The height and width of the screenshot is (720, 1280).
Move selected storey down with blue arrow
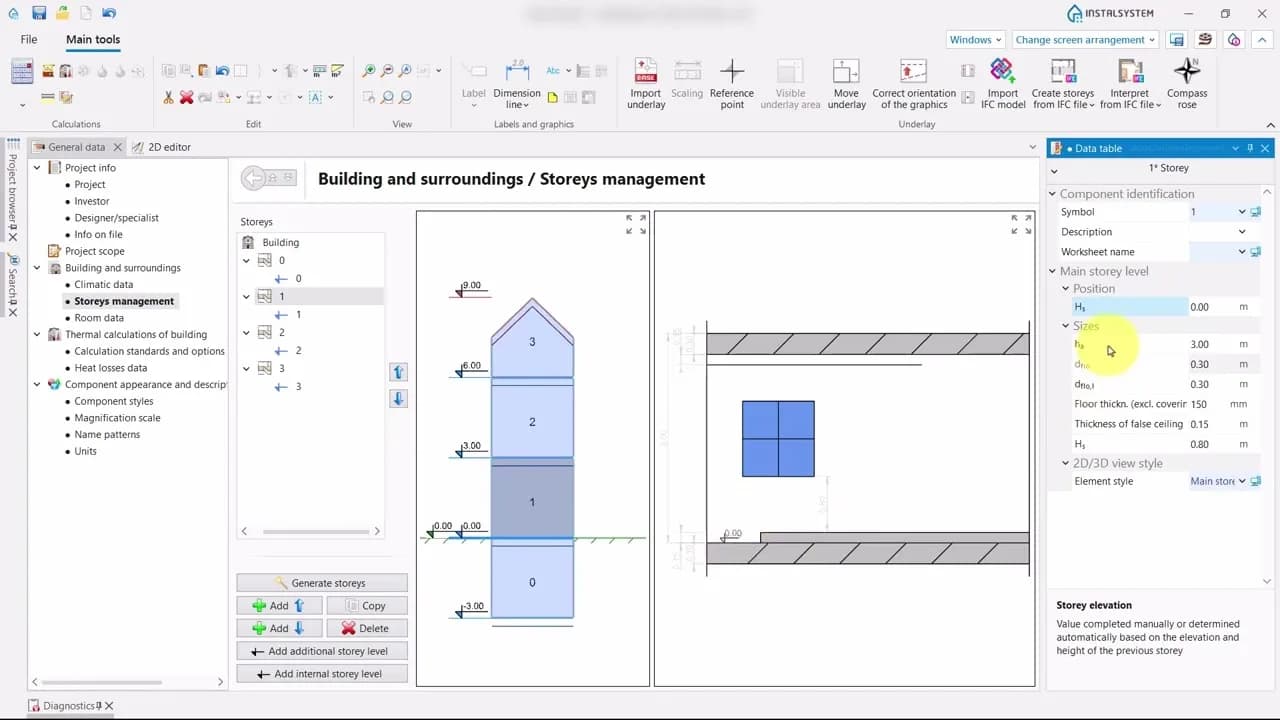point(398,398)
